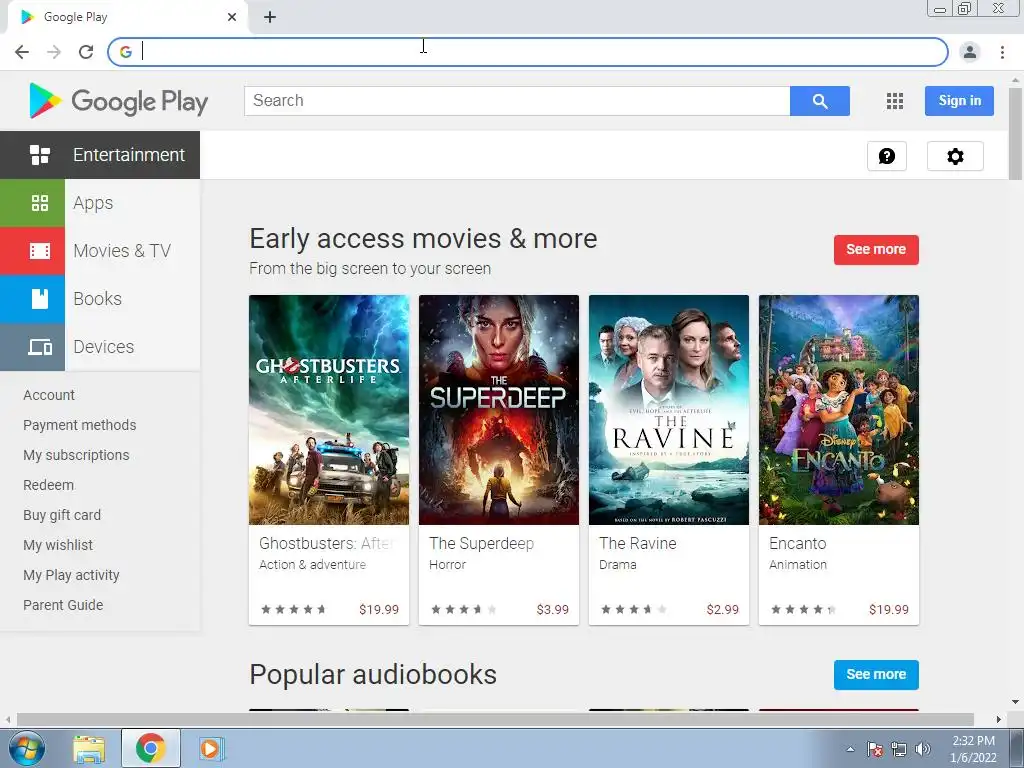Viewport: 1024px width, 768px height.
Task: Click the Popular audiobooks heading
Action: tap(373, 675)
